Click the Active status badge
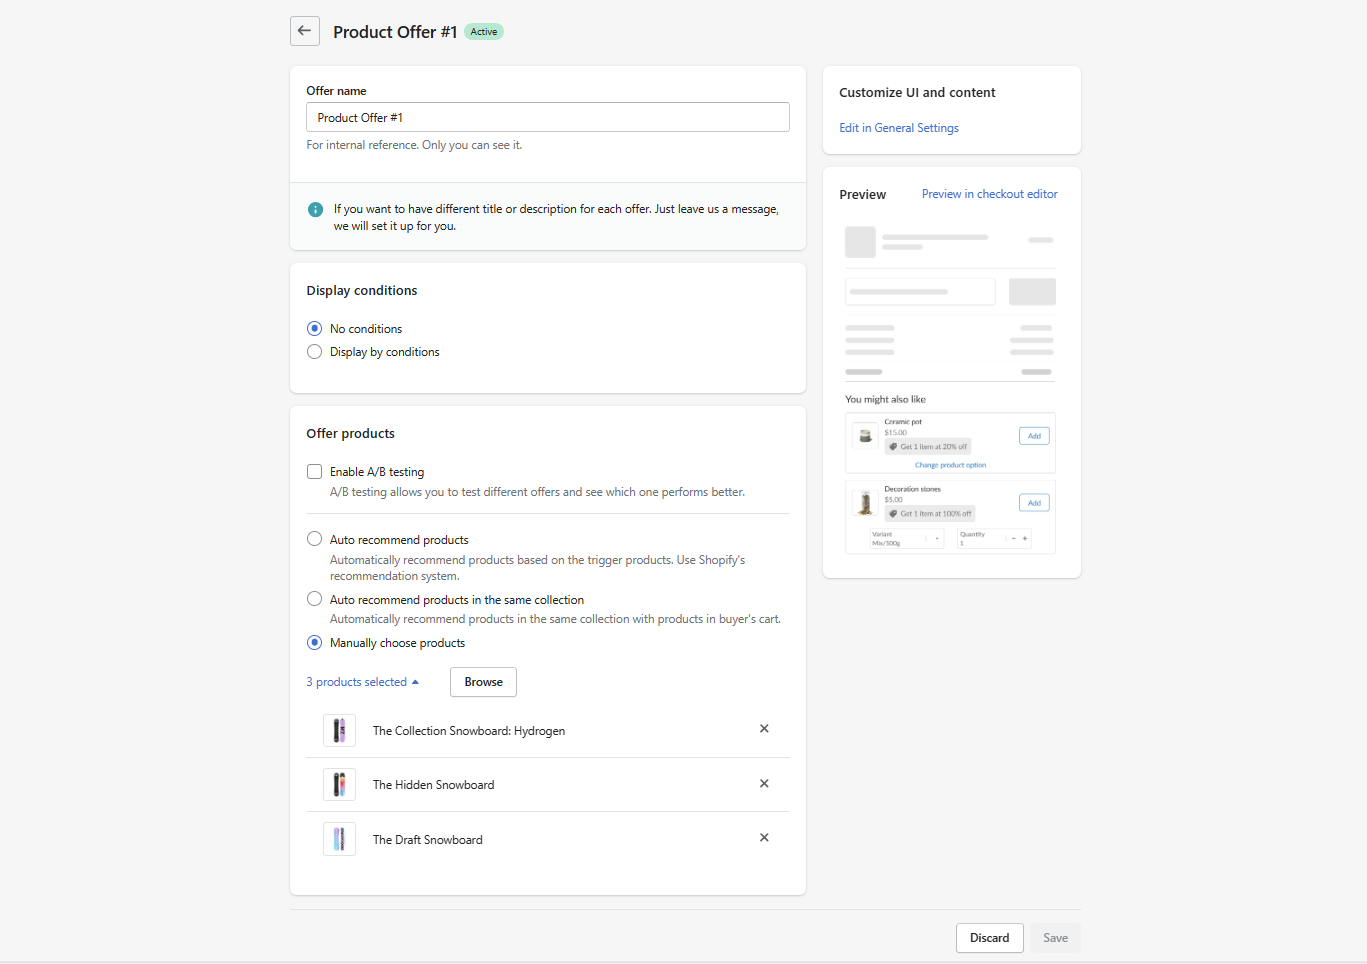Image resolution: width=1367 pixels, height=964 pixels. [x=484, y=32]
